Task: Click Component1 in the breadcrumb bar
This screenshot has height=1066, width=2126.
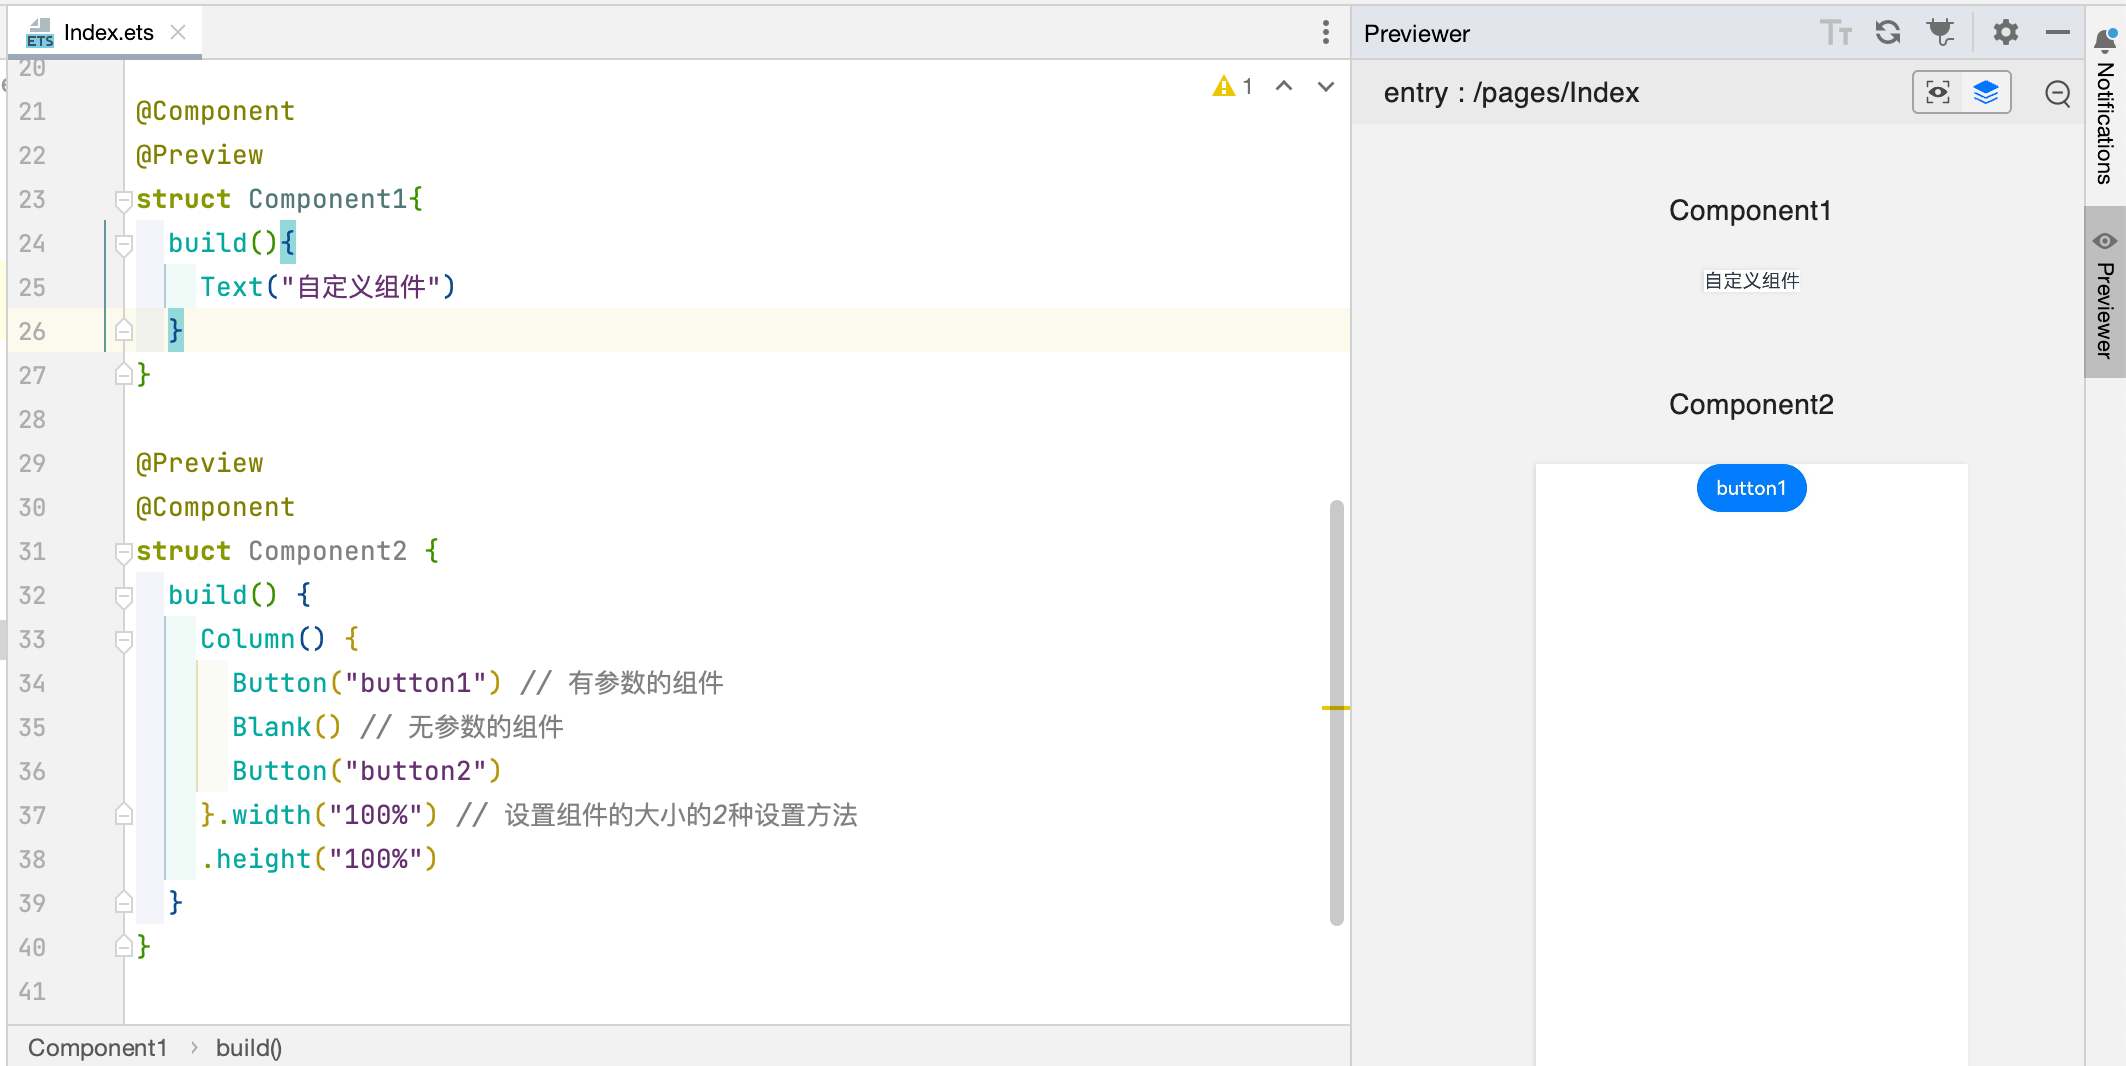Action: [97, 1047]
